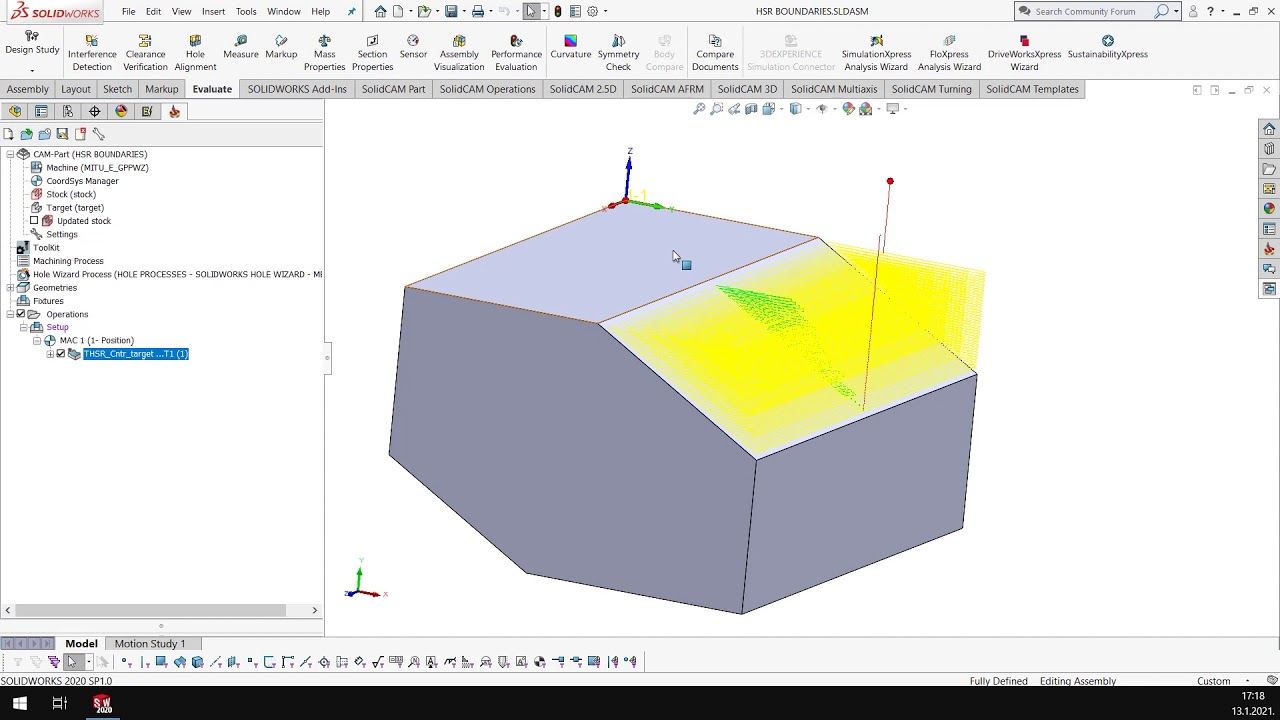1280x720 pixels.
Task: Open the Windows Start menu
Action: [19, 703]
